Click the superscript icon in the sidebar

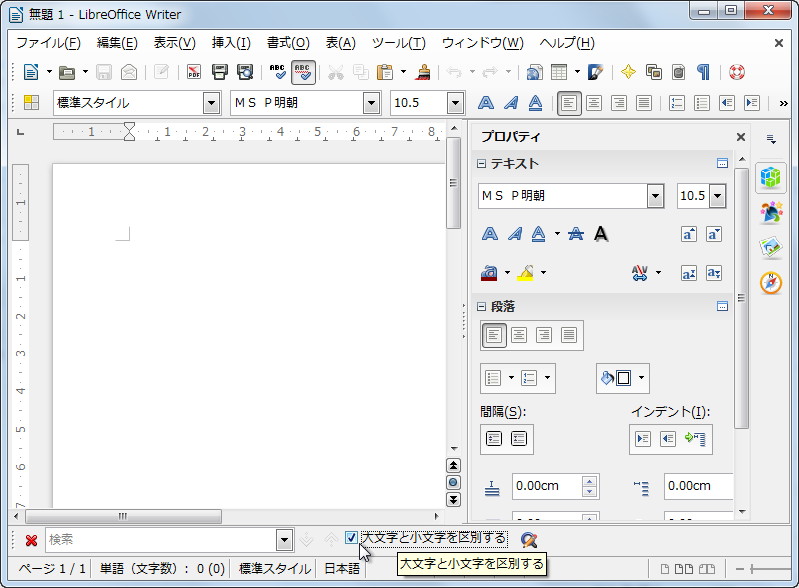(688, 274)
